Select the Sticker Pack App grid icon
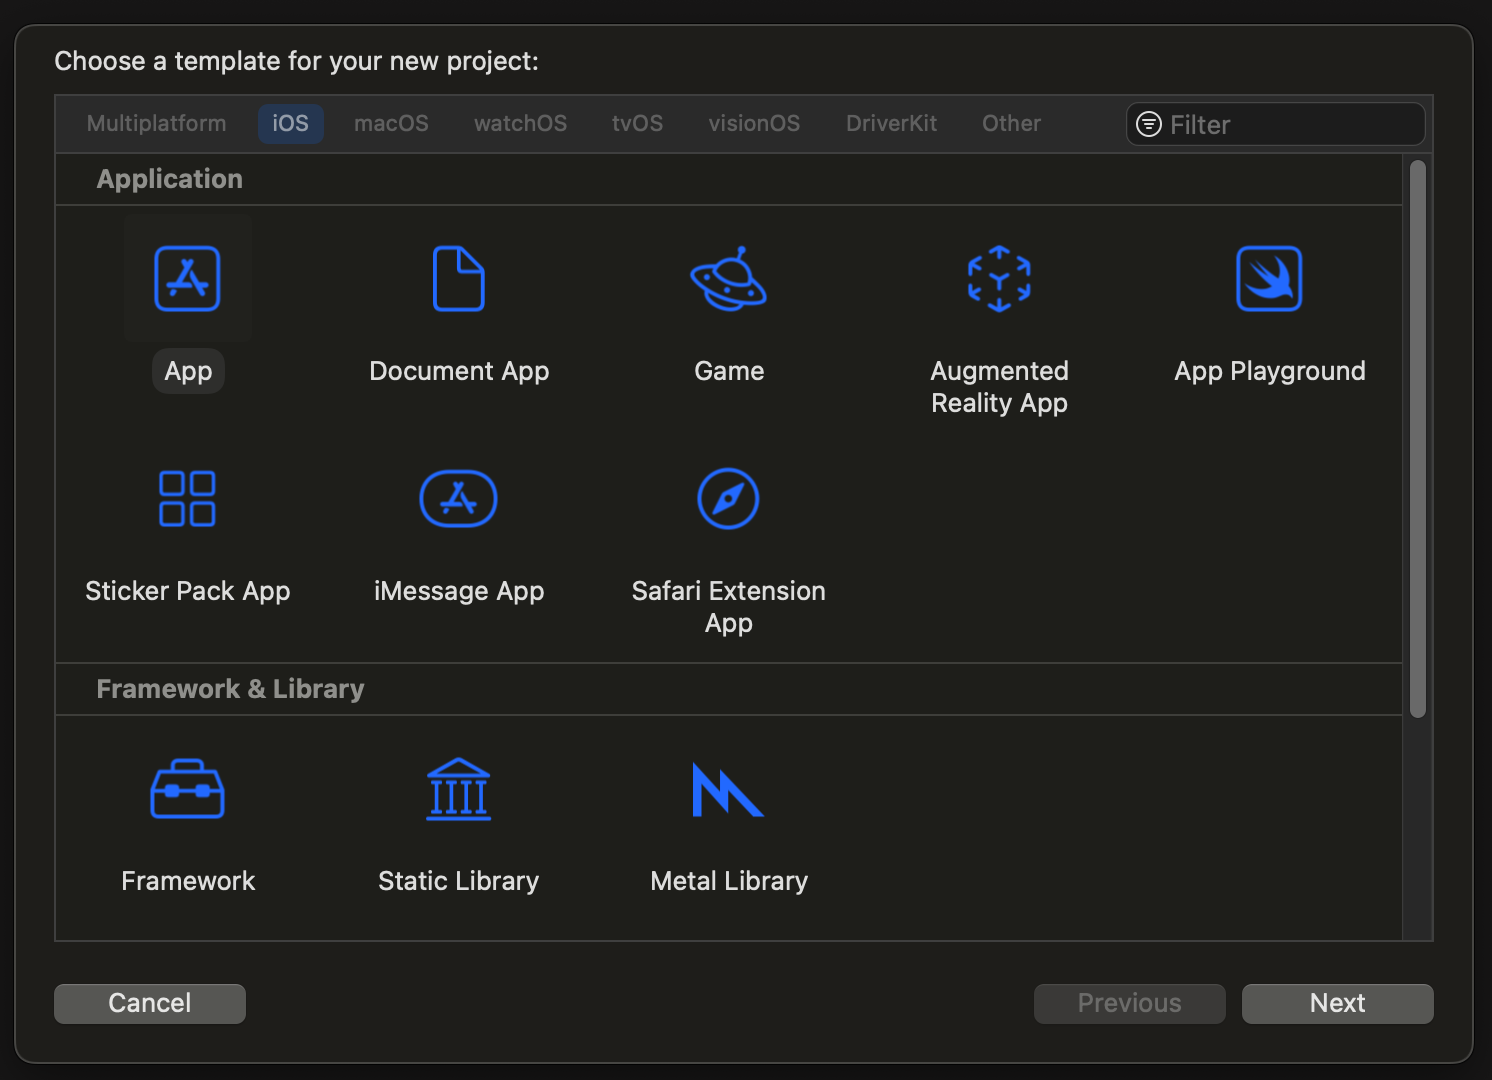This screenshot has width=1492, height=1080. (188, 499)
